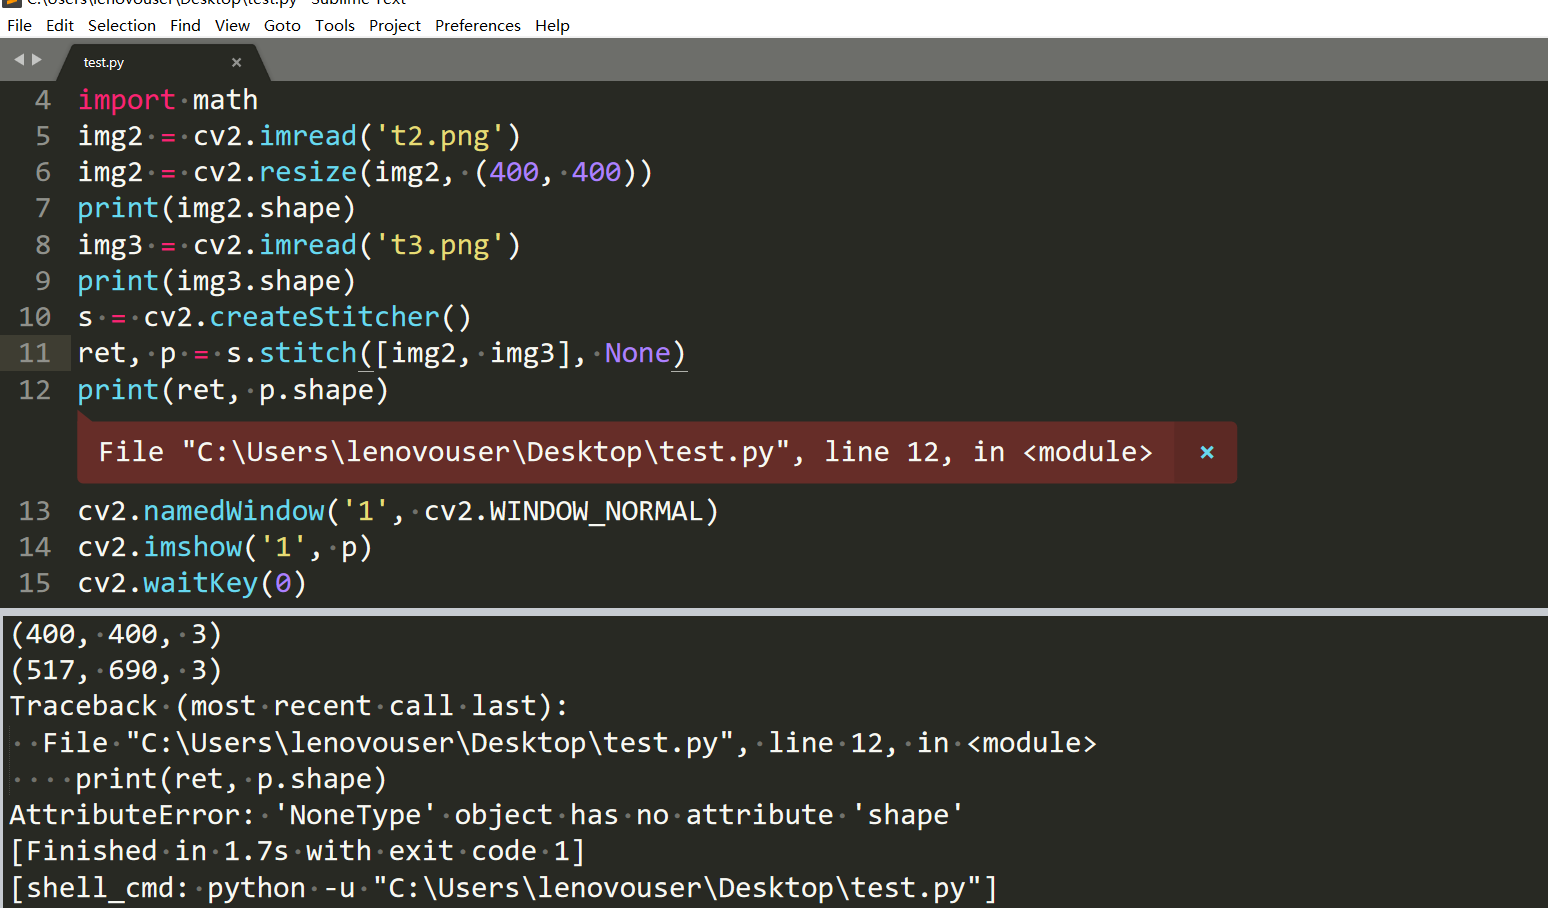Open the Help menu
The width and height of the screenshot is (1548, 908).
[x=552, y=25]
